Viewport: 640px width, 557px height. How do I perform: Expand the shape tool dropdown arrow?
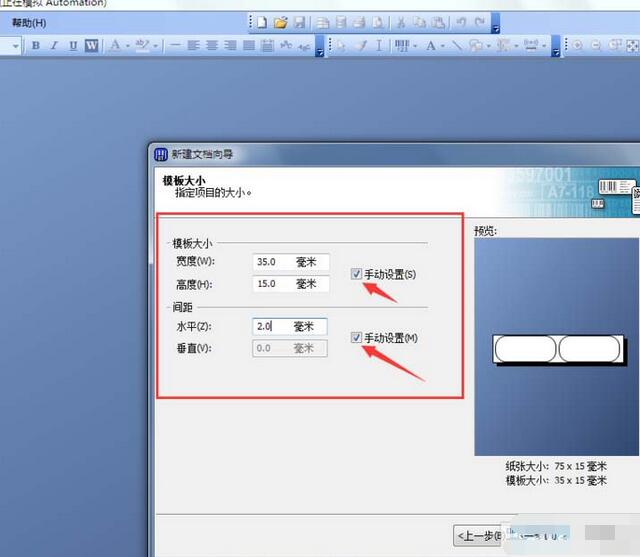point(489,46)
